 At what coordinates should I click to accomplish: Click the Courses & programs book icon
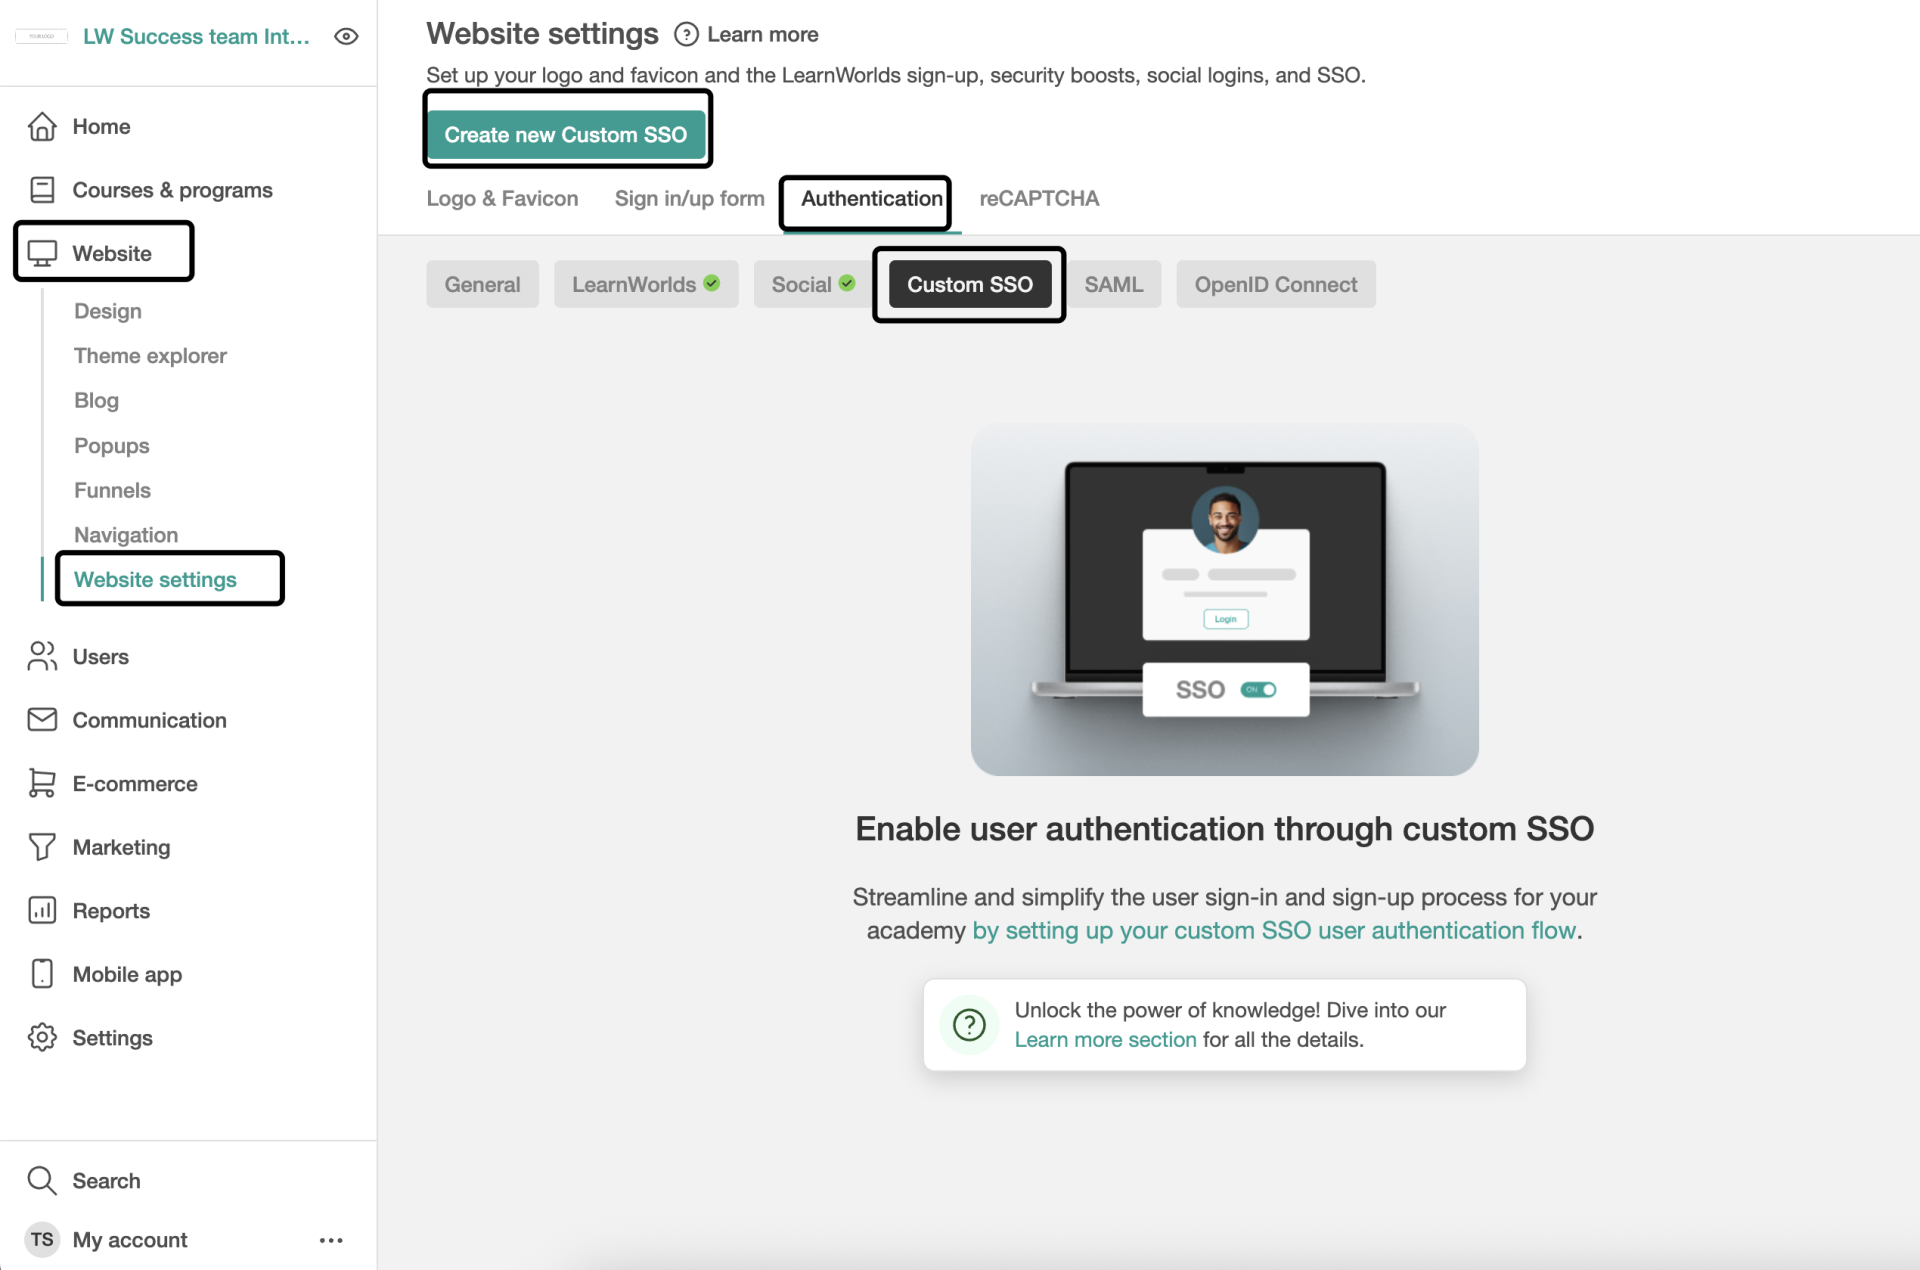tap(42, 190)
